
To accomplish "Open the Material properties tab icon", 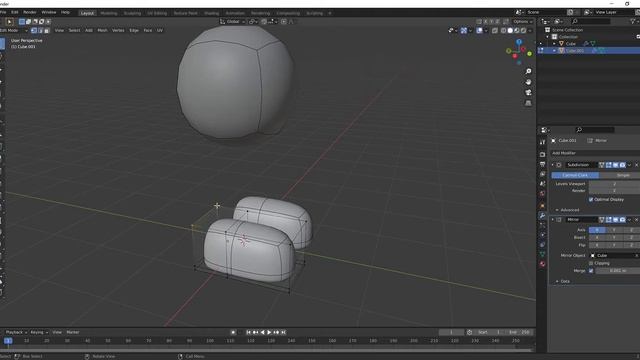I will tap(542, 264).
